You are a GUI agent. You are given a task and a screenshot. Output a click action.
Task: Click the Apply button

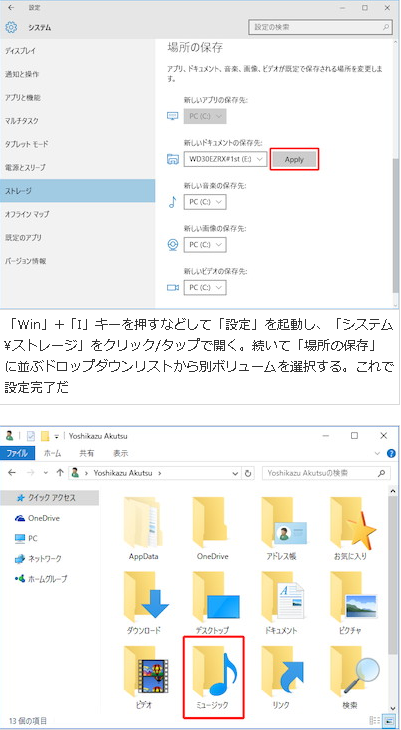[294, 159]
